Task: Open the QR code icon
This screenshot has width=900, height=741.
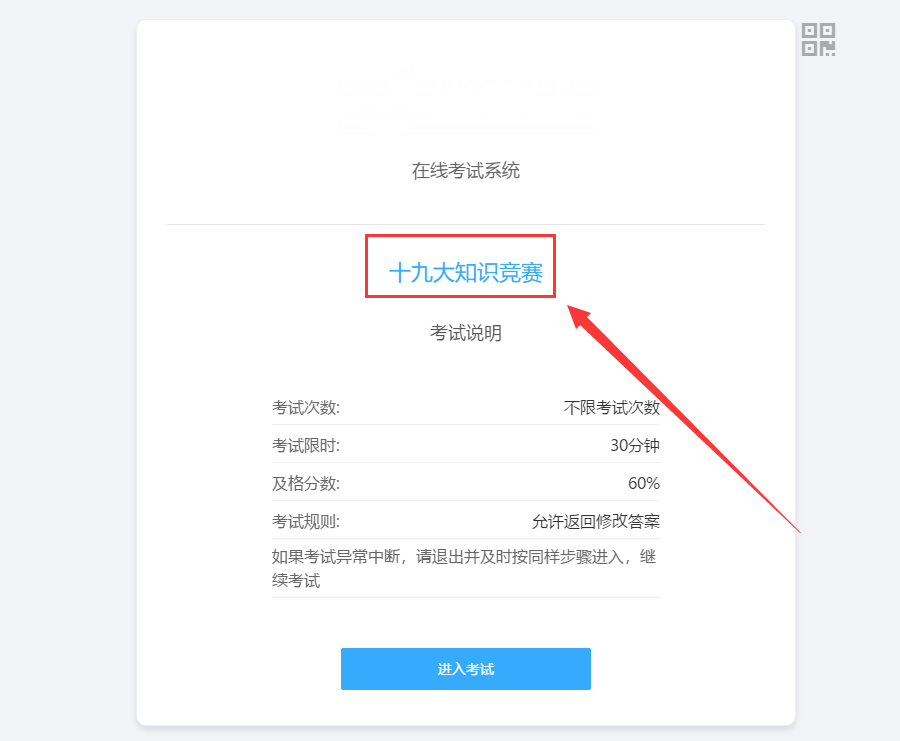Action: click(x=818, y=40)
